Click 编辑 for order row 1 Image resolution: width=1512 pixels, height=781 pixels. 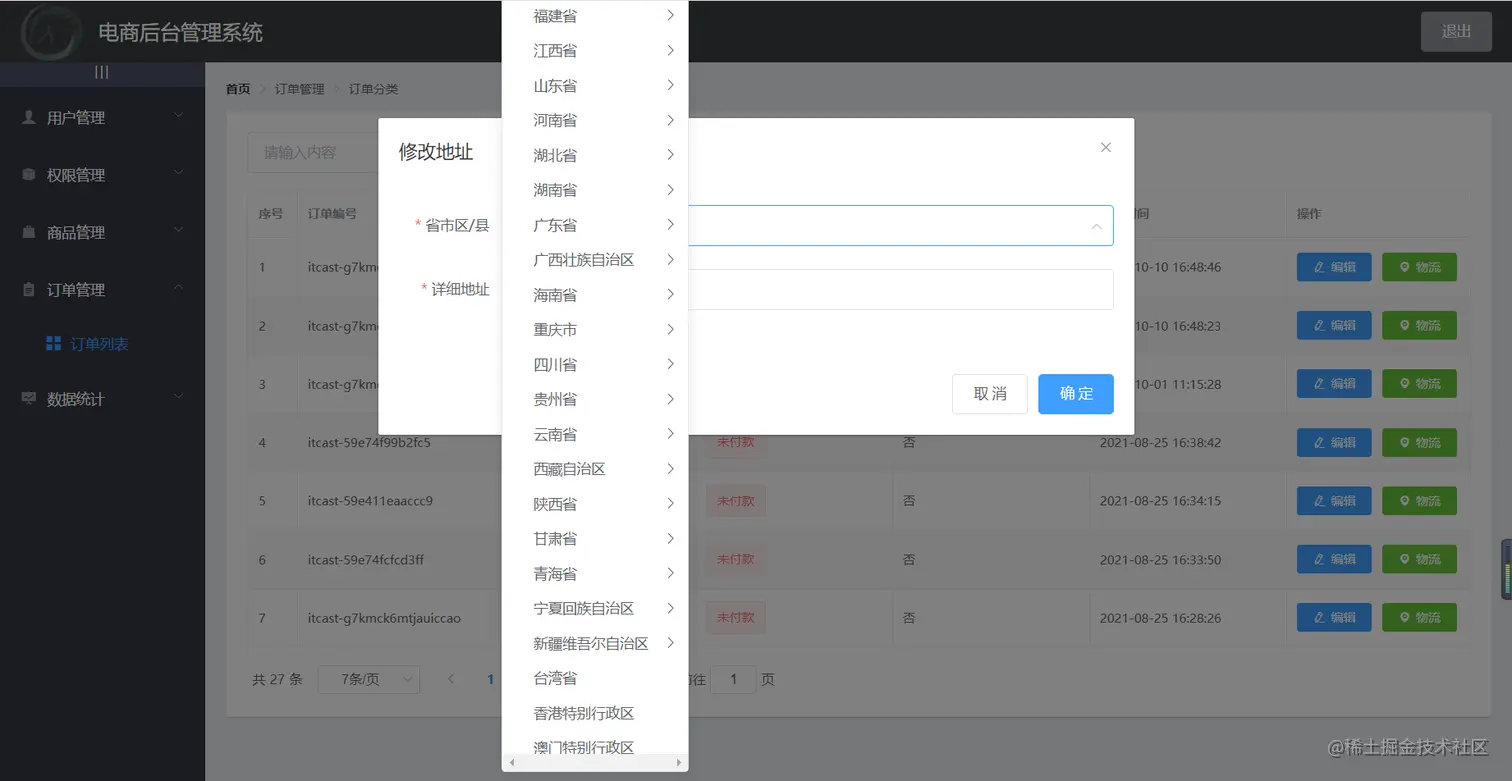(x=1334, y=267)
